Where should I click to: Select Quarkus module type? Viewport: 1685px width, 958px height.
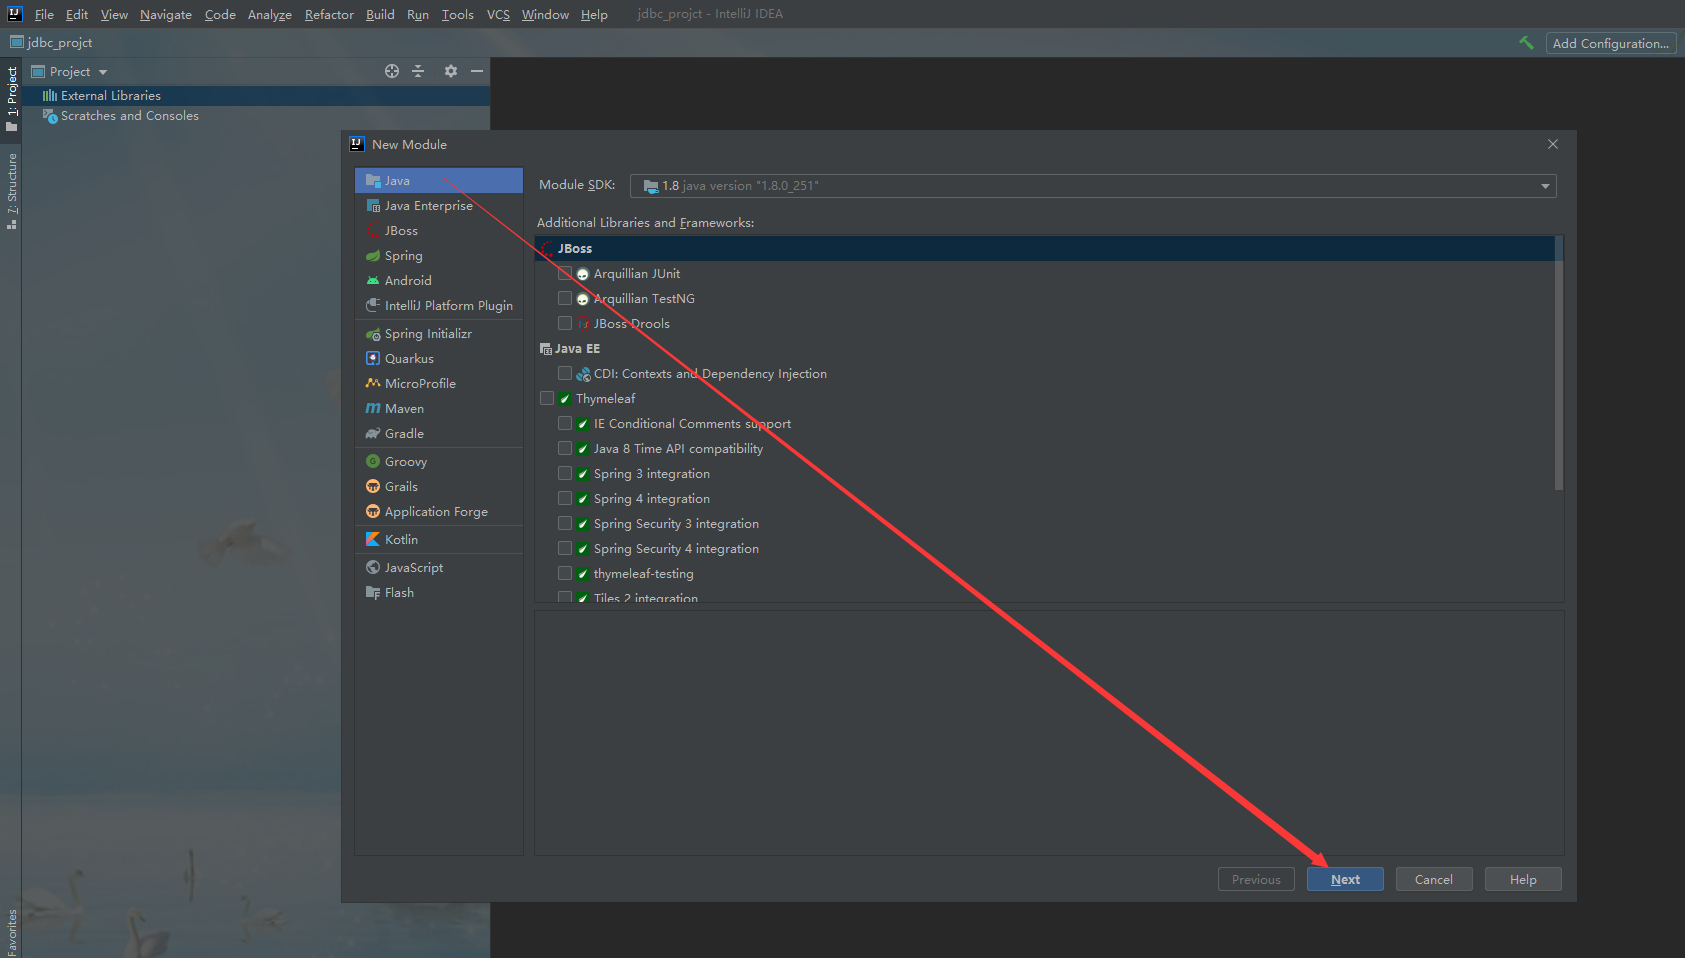pos(439,359)
